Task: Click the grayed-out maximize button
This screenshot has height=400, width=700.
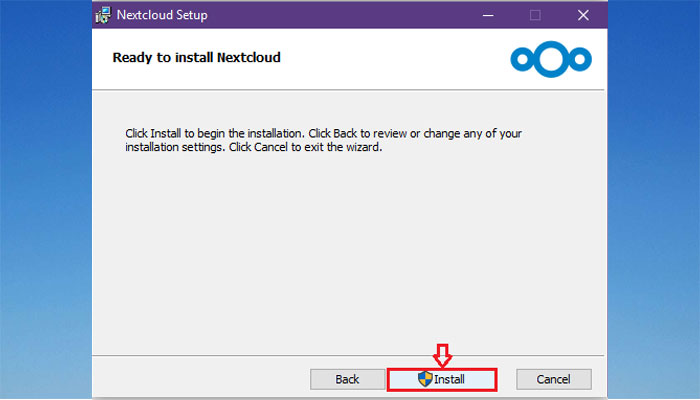Action: click(535, 15)
